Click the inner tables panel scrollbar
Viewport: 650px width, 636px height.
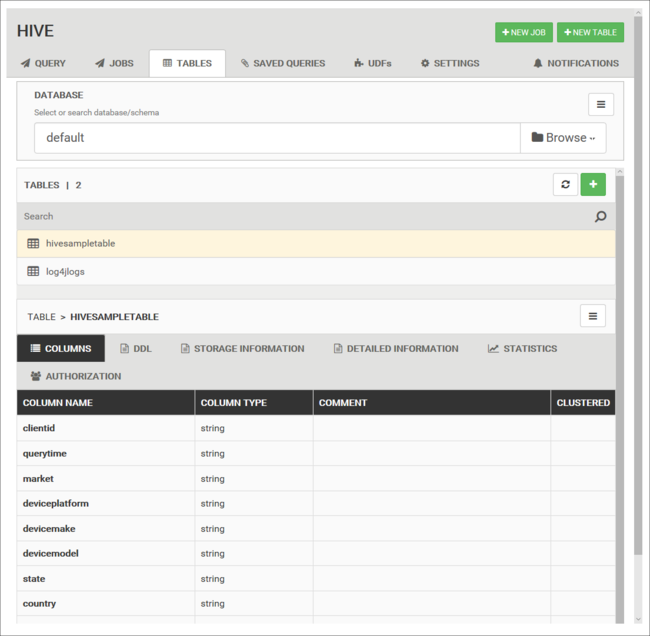(x=620, y=400)
